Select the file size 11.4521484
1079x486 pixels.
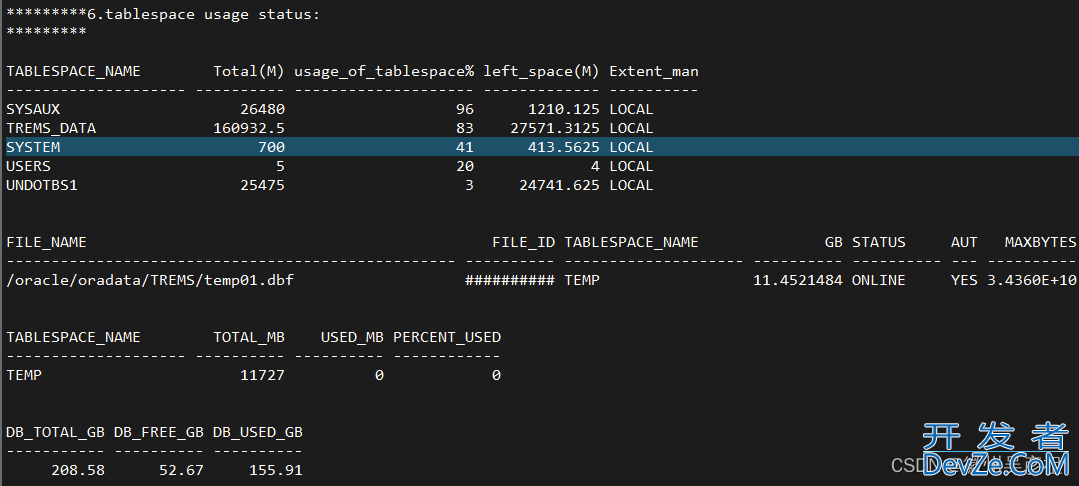[x=798, y=280]
